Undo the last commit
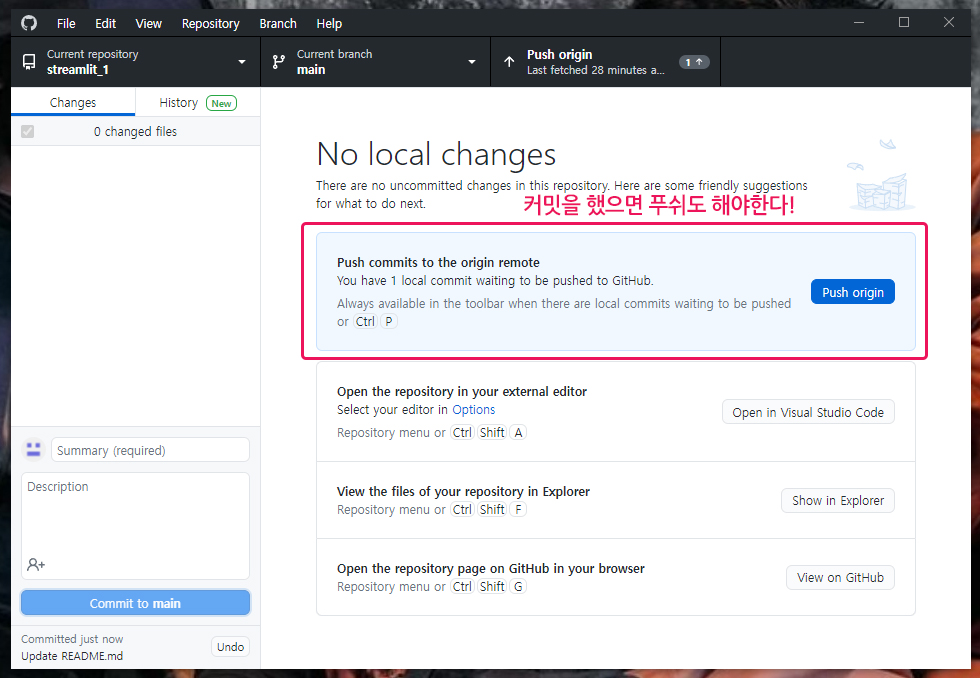 pyautogui.click(x=231, y=647)
